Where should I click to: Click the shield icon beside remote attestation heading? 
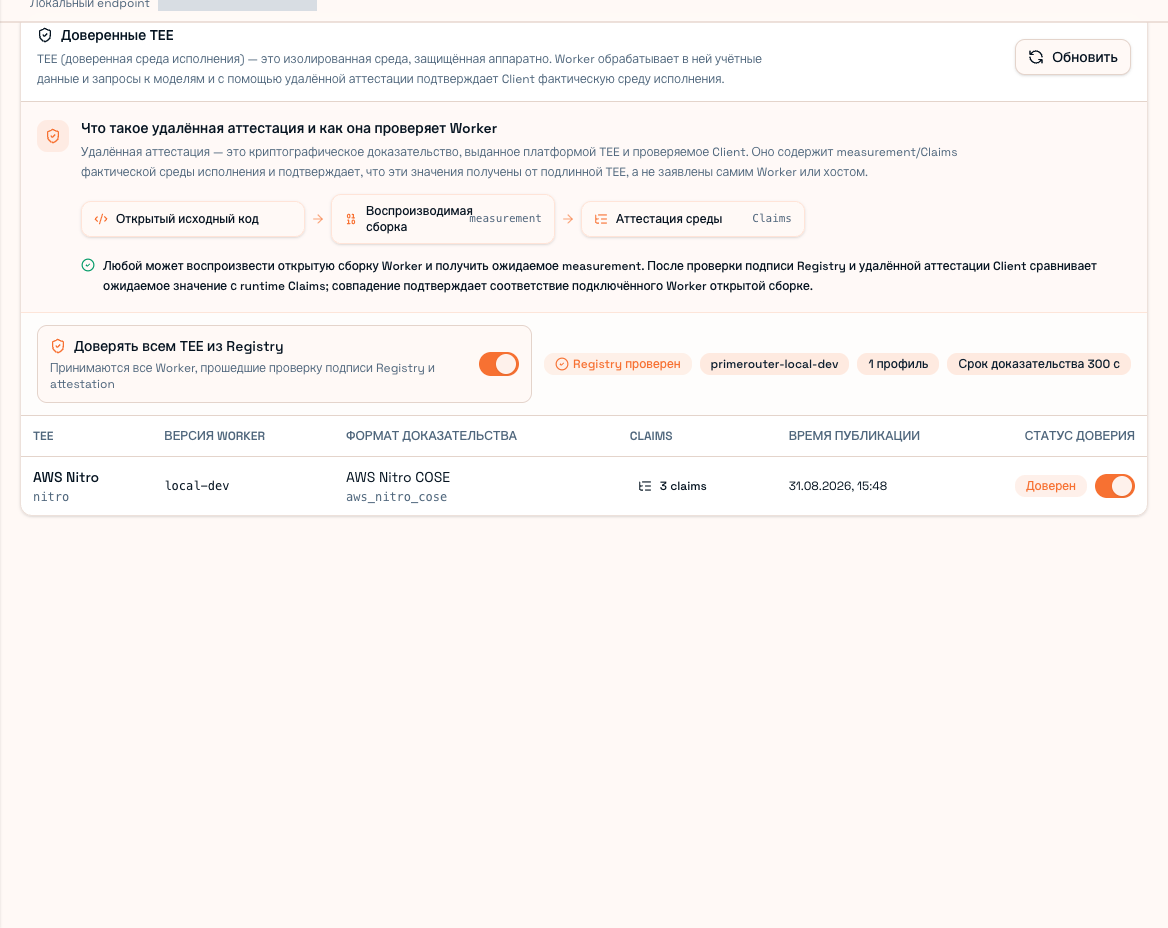pyautogui.click(x=53, y=136)
